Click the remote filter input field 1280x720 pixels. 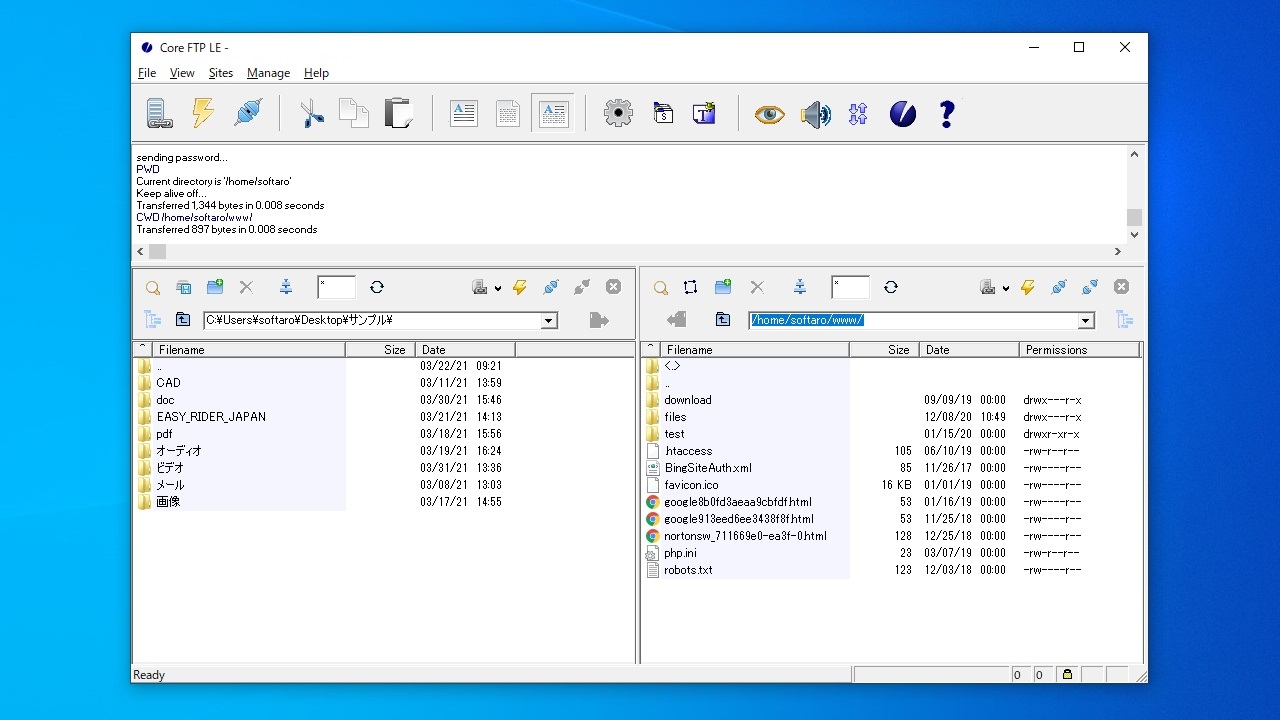coord(850,287)
